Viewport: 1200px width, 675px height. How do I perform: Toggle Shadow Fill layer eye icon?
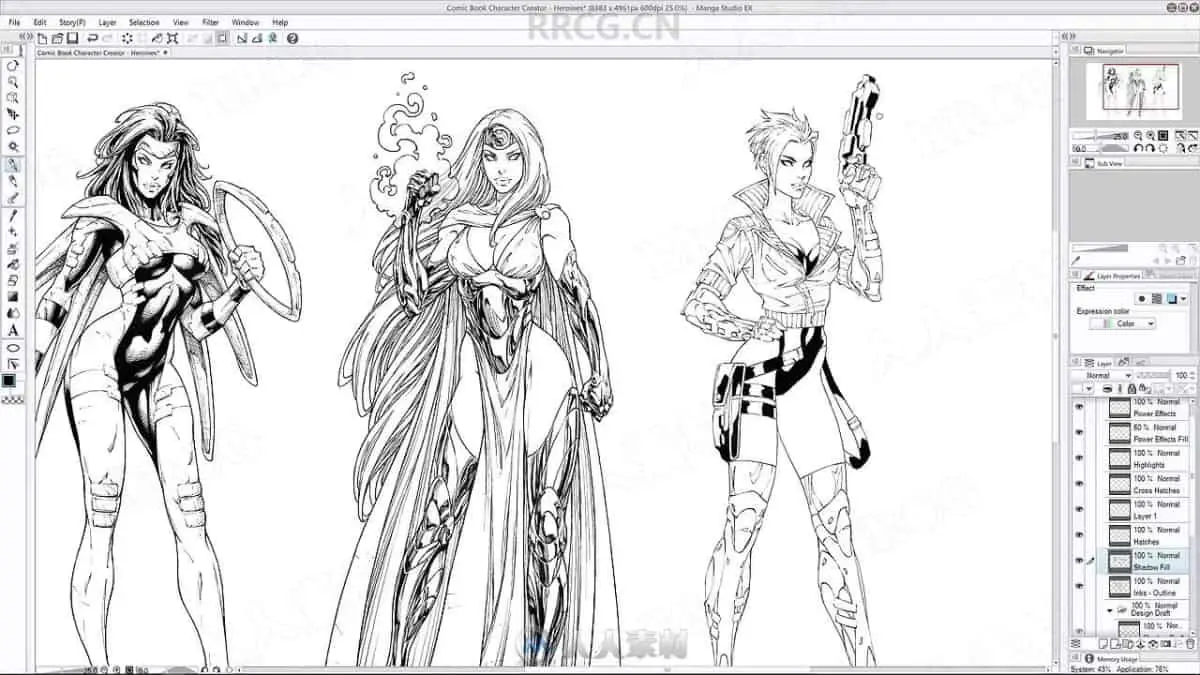tap(1079, 561)
